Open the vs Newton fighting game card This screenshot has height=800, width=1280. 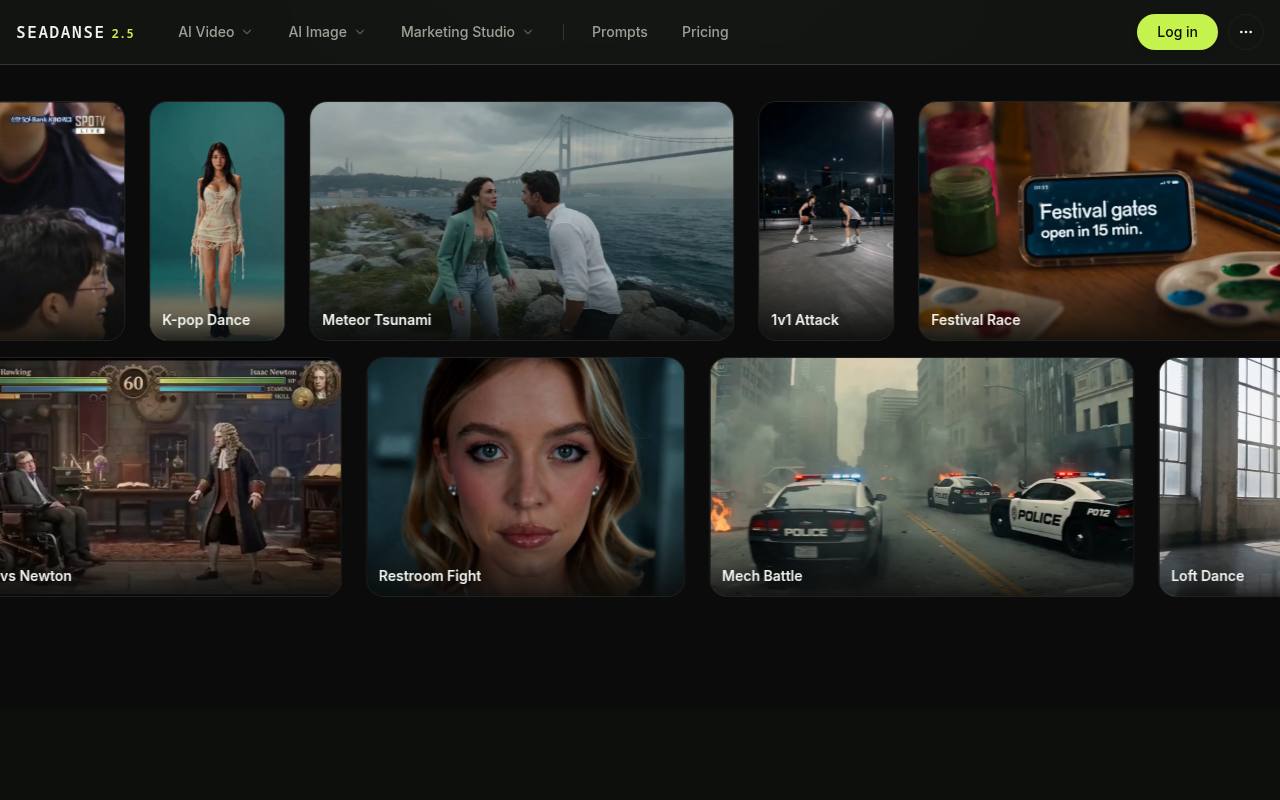click(170, 477)
